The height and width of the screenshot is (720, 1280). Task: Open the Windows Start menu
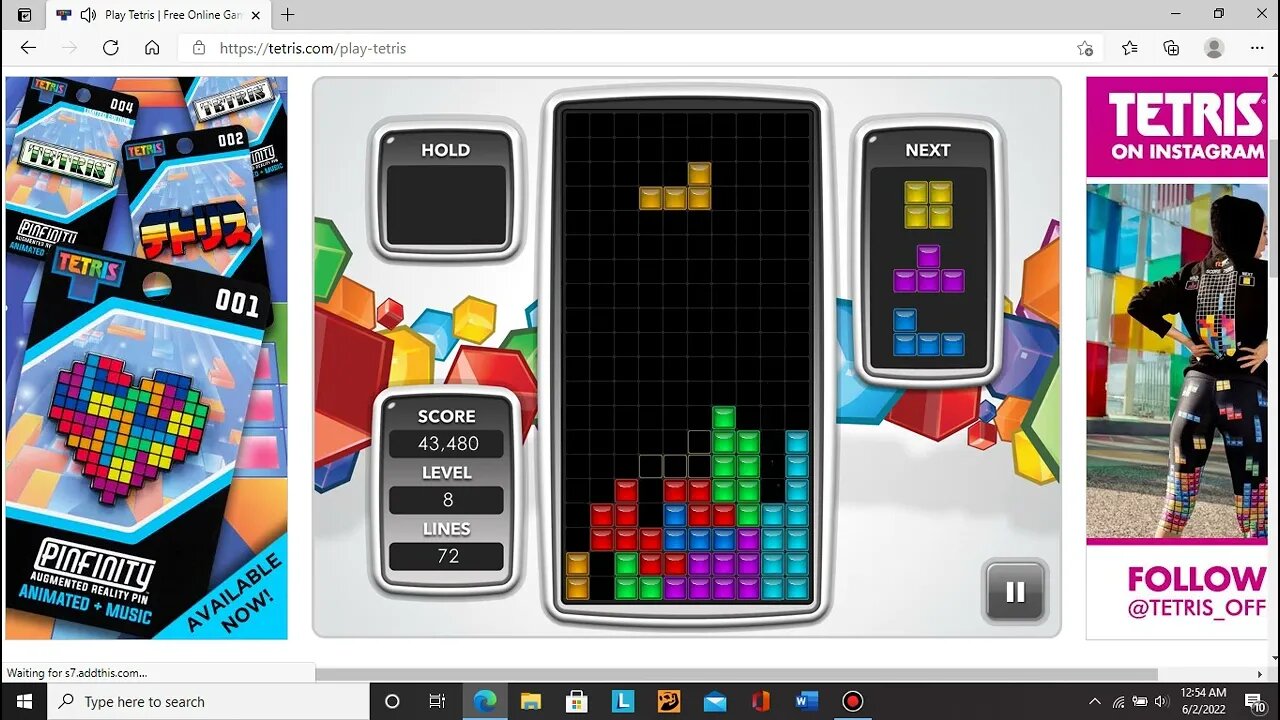pos(24,701)
